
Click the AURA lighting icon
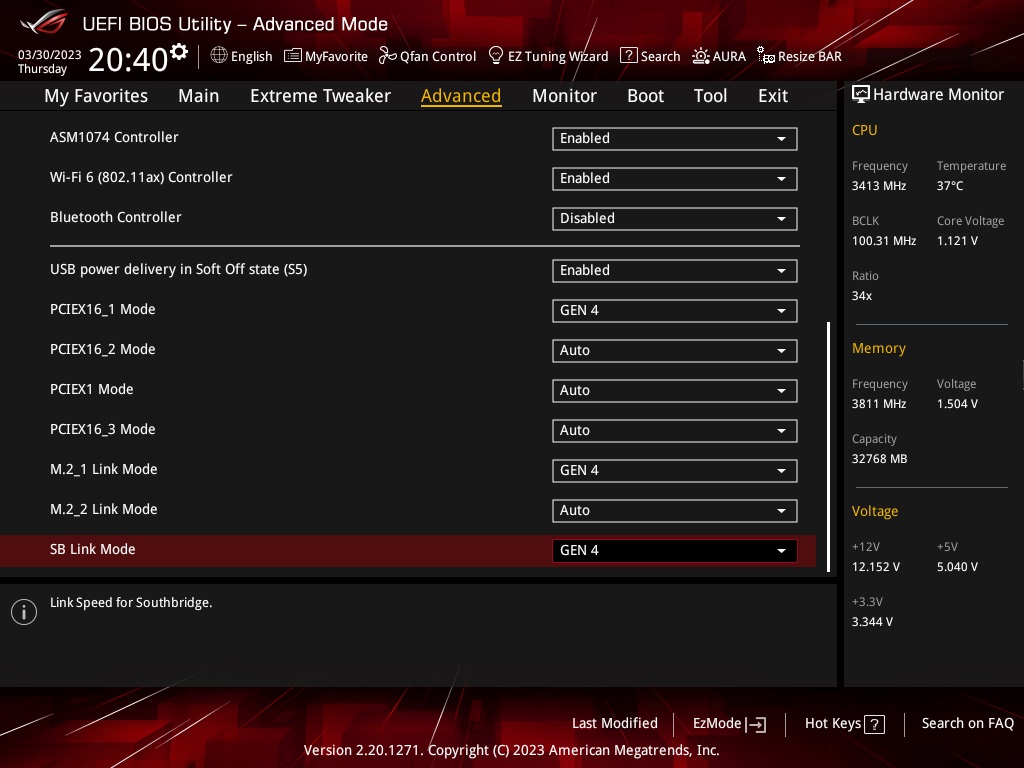pyautogui.click(x=701, y=56)
